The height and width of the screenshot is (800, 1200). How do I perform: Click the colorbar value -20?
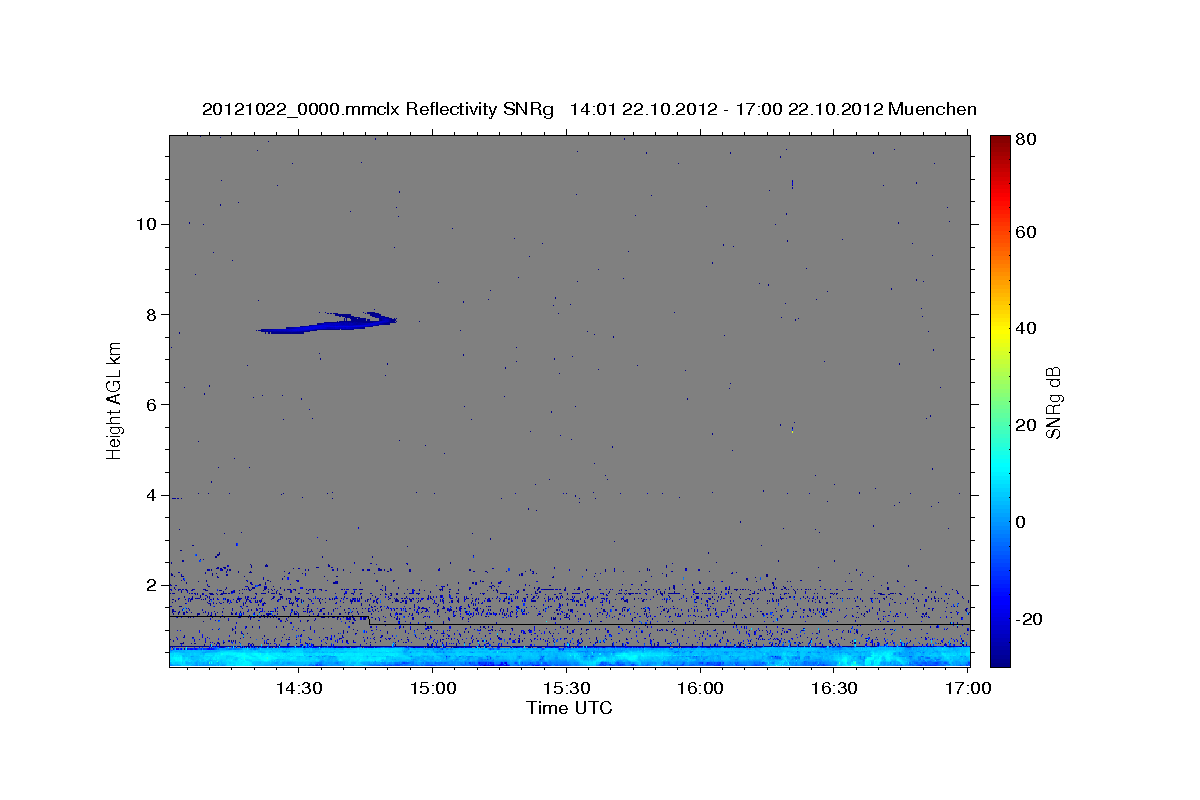(1032, 619)
